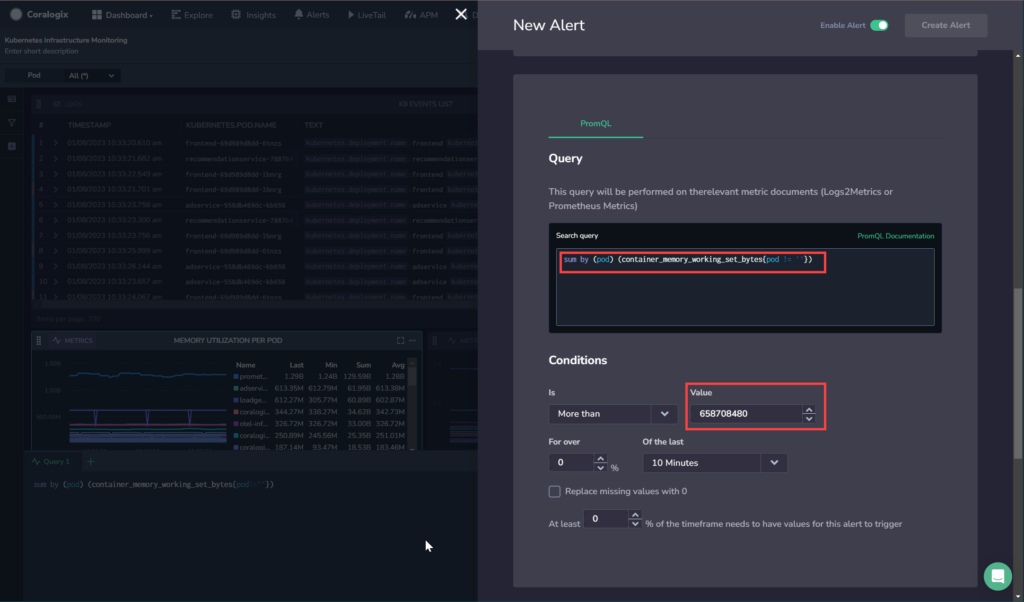The image size is (1024, 602).
Task: Click the Coralogix logo
Action: (39, 14)
